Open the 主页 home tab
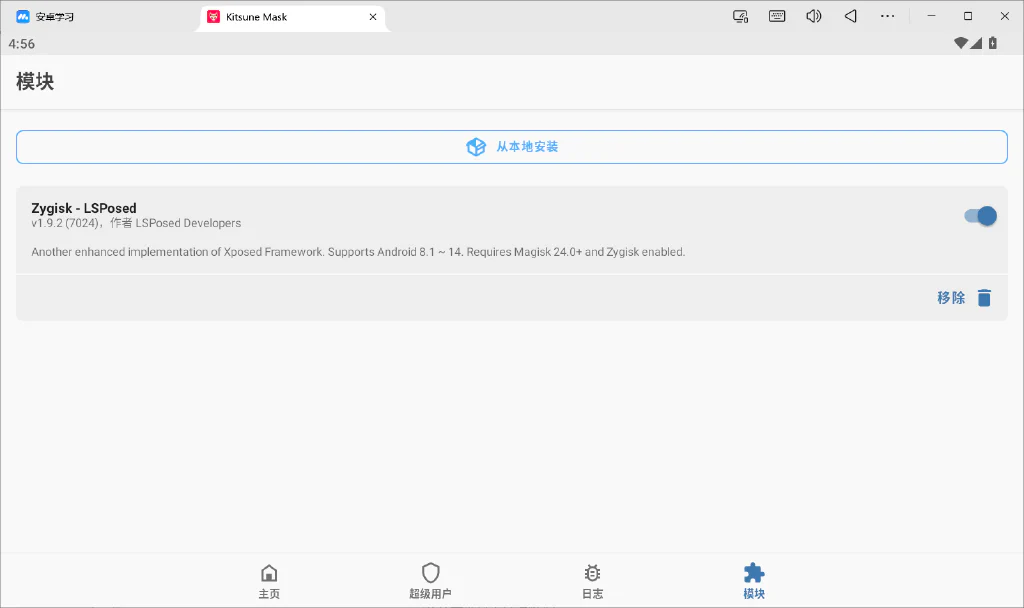 pyautogui.click(x=269, y=581)
